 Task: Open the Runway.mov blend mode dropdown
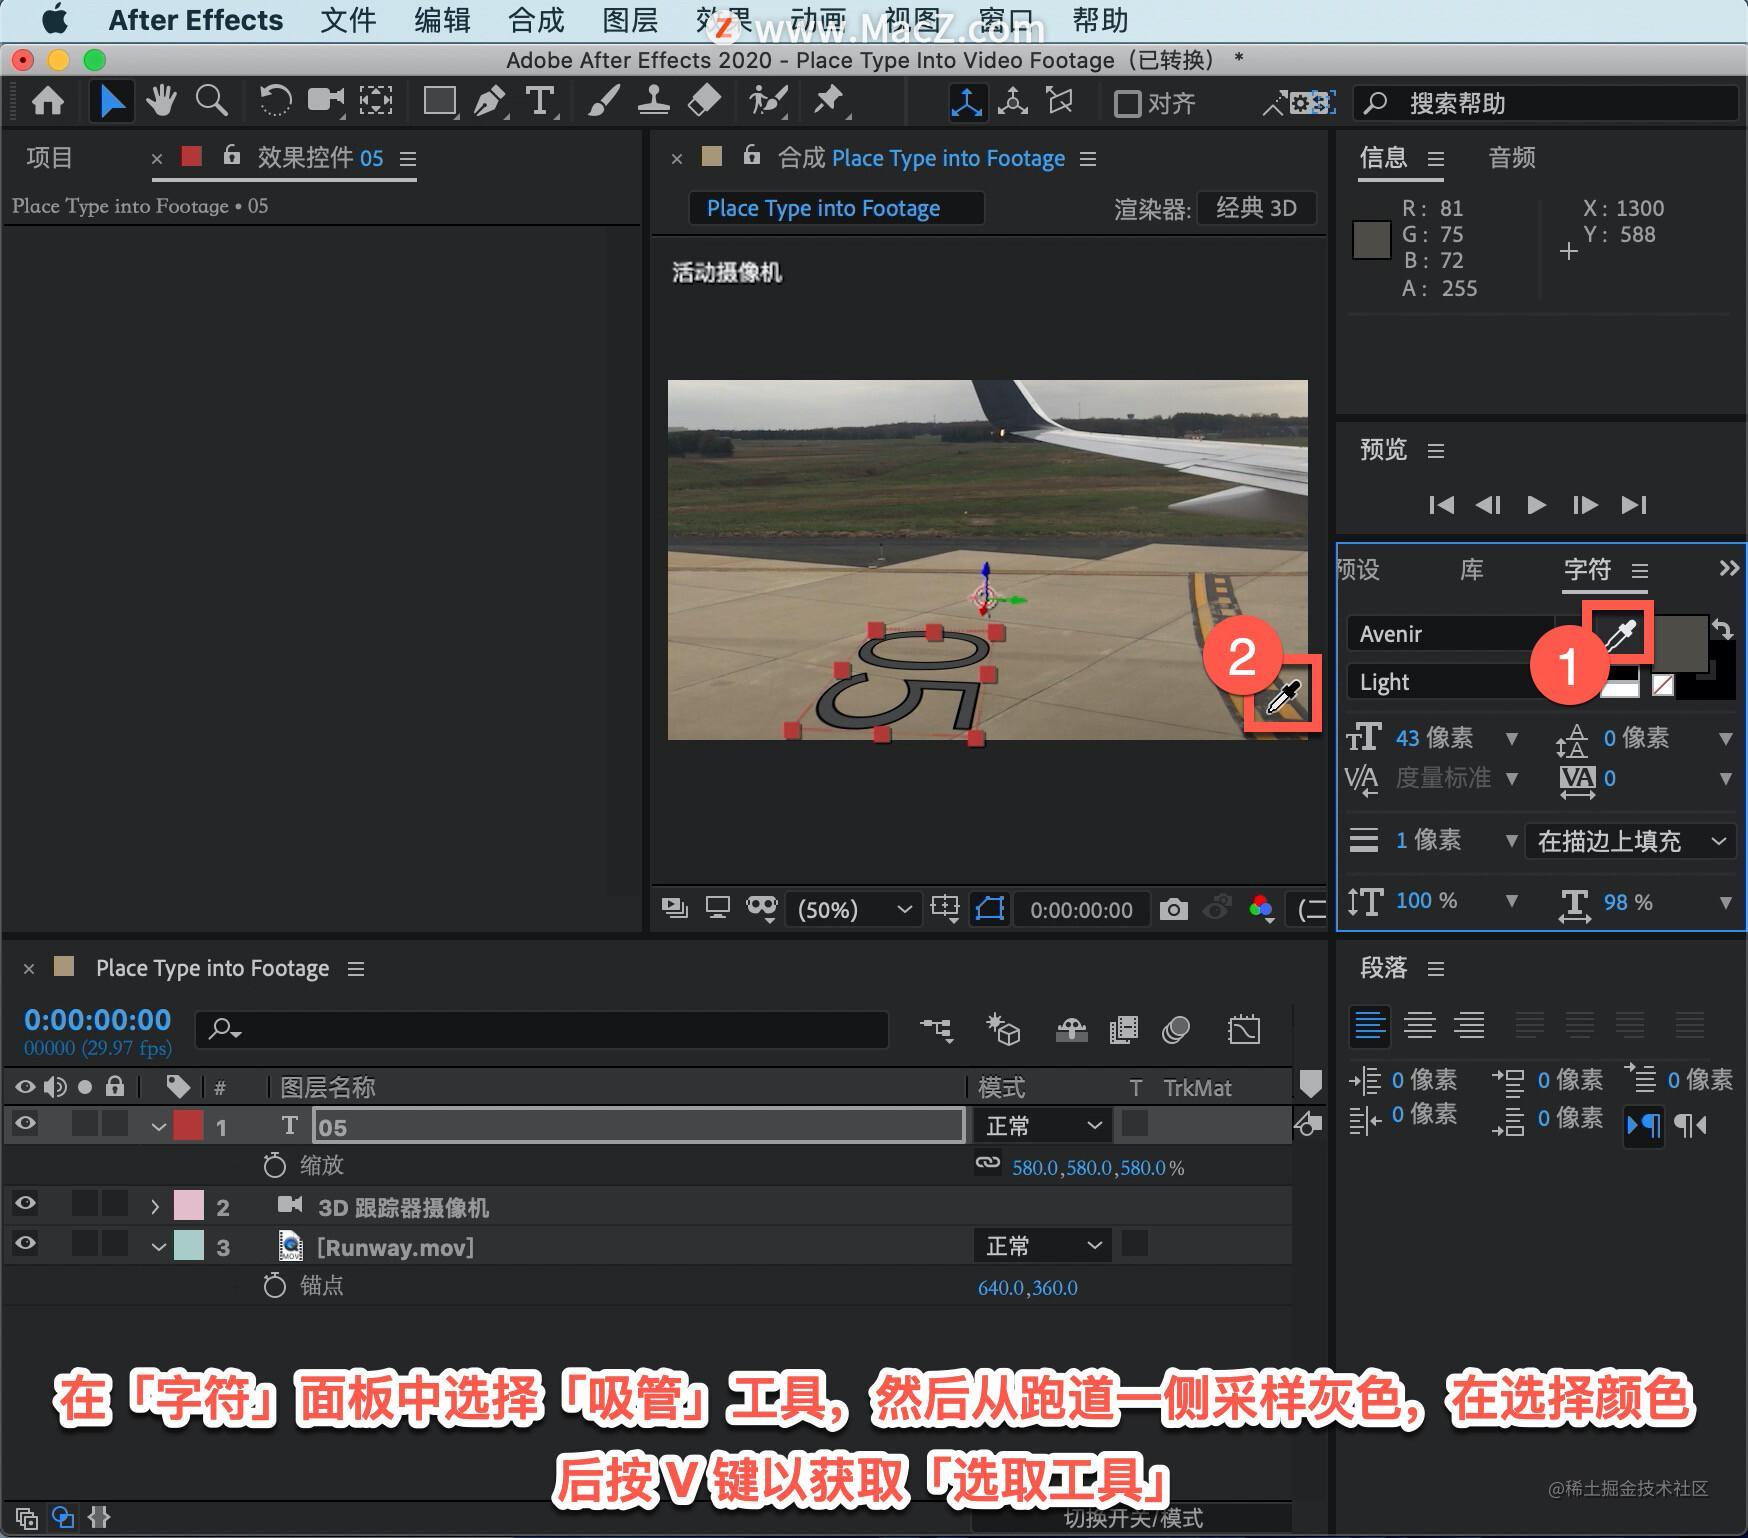[1041, 1245]
